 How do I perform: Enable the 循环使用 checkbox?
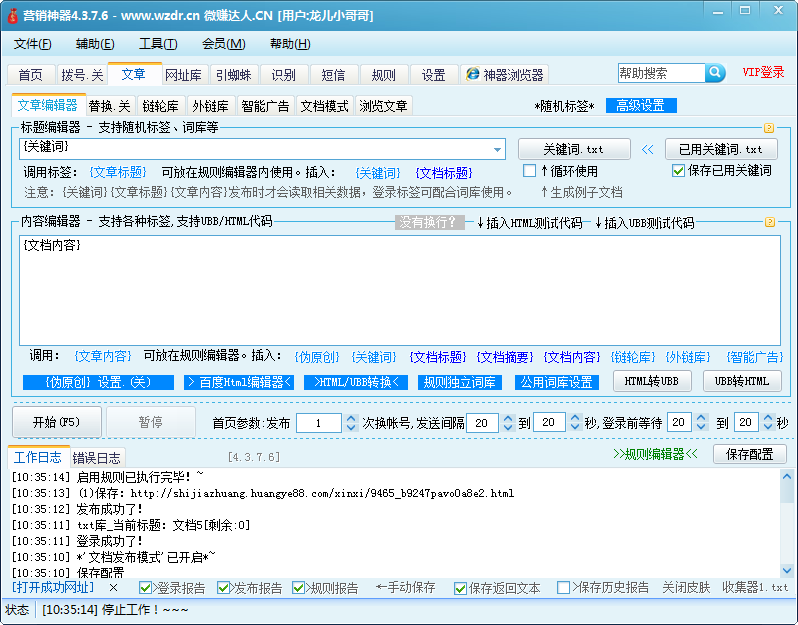point(529,171)
